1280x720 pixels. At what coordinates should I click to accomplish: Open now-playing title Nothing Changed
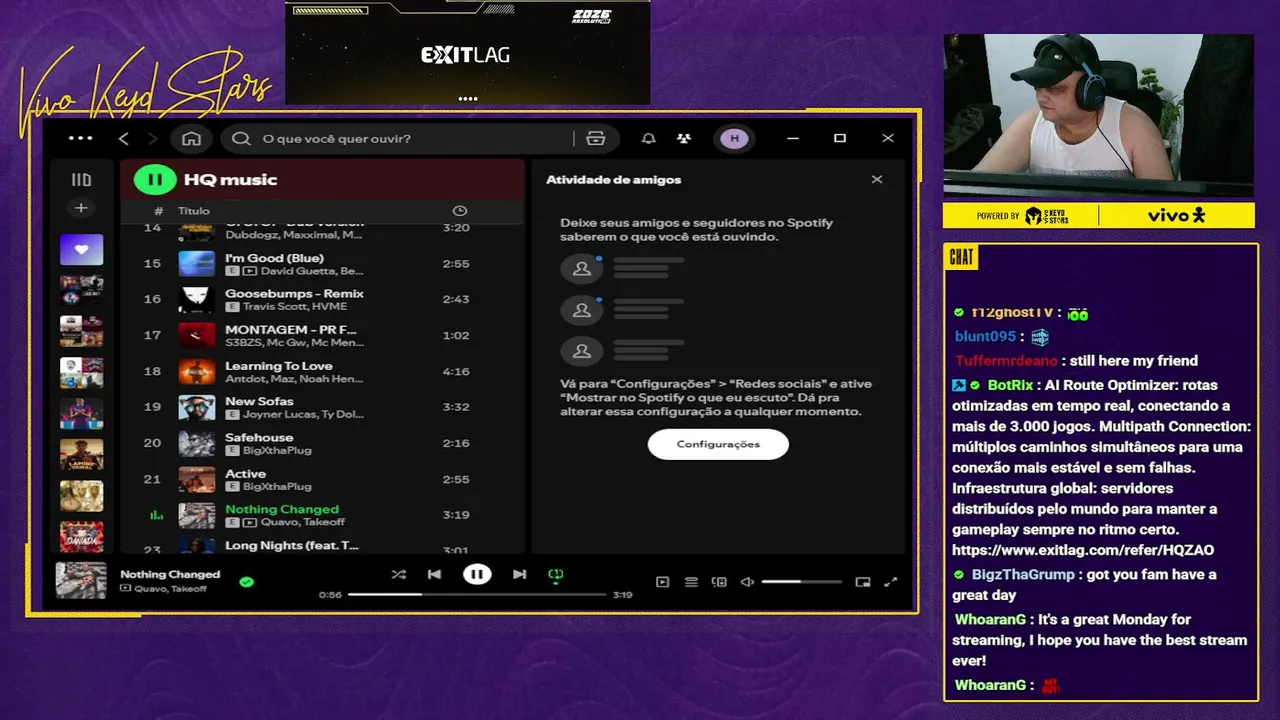(x=170, y=575)
